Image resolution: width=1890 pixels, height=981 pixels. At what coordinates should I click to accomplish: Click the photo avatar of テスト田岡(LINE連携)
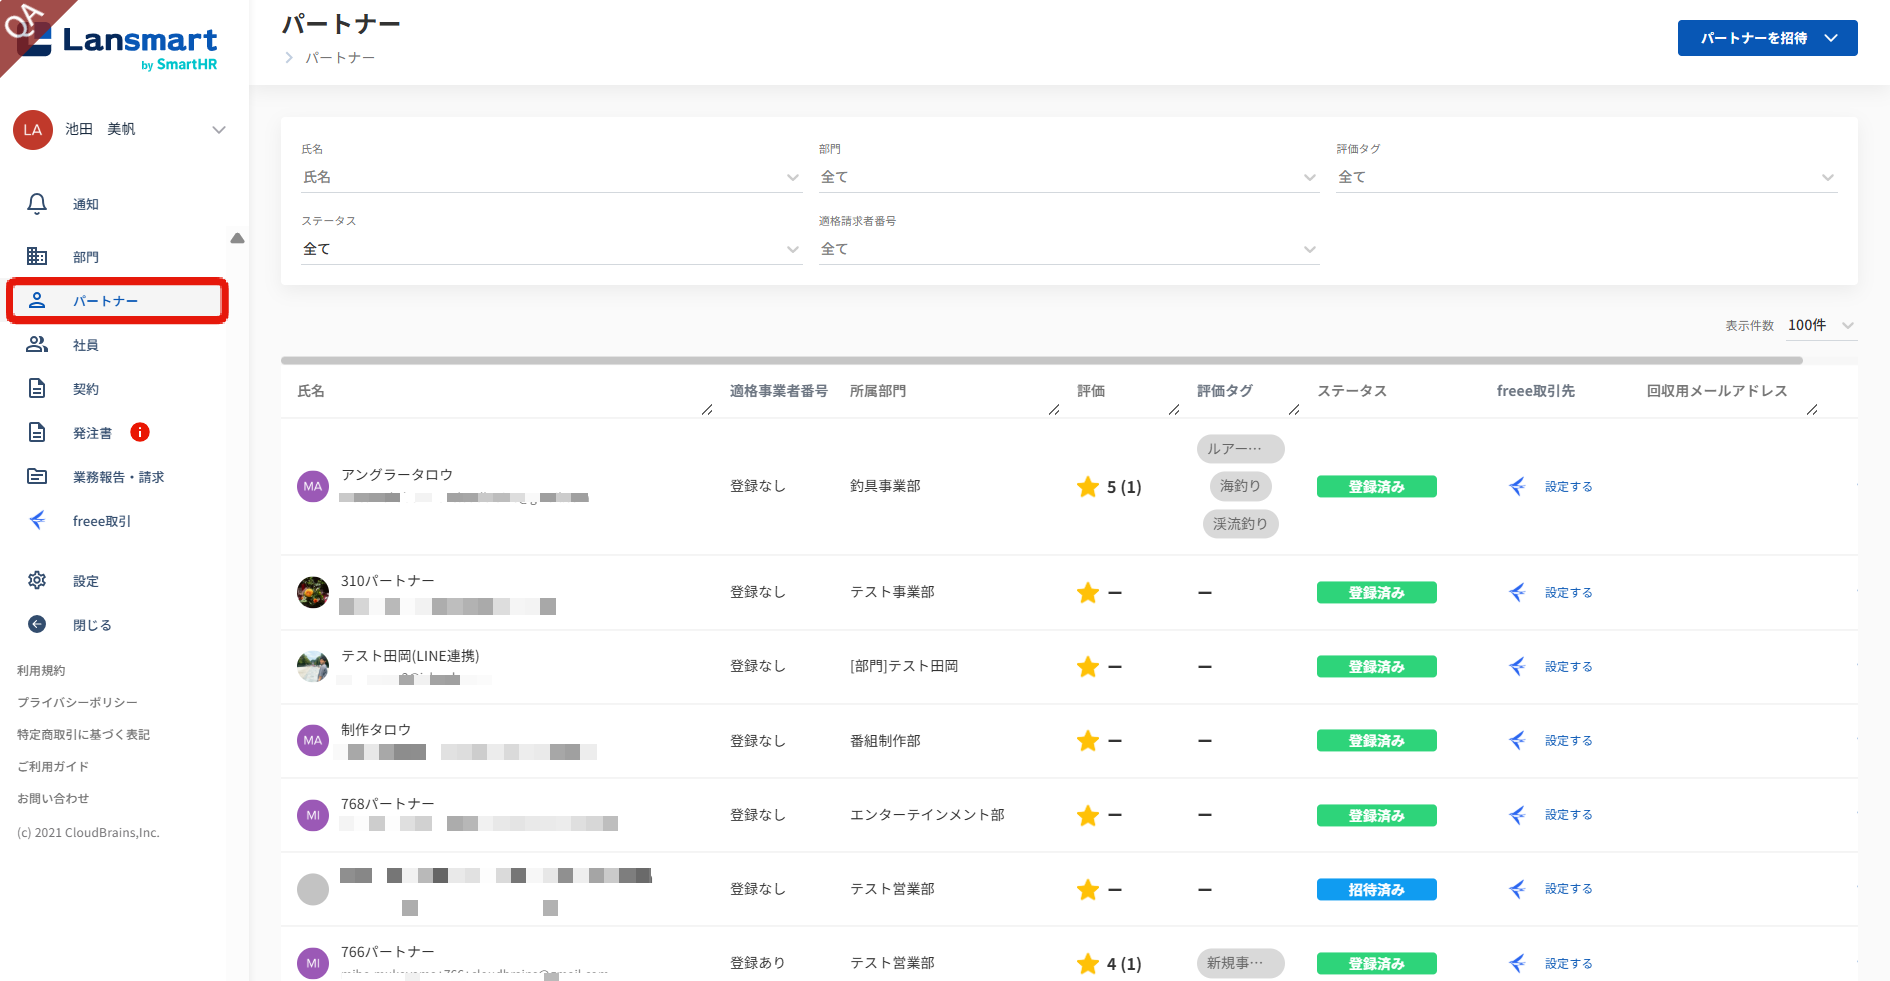(x=313, y=666)
